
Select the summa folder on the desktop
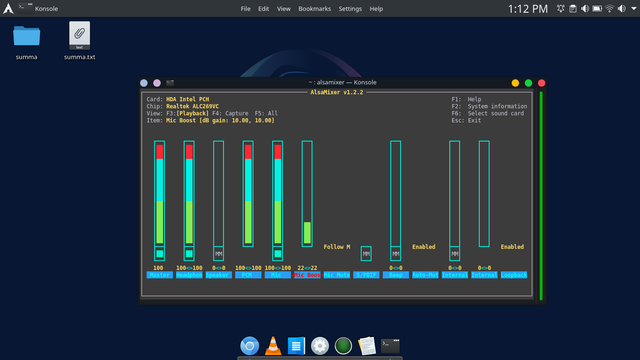pos(27,40)
